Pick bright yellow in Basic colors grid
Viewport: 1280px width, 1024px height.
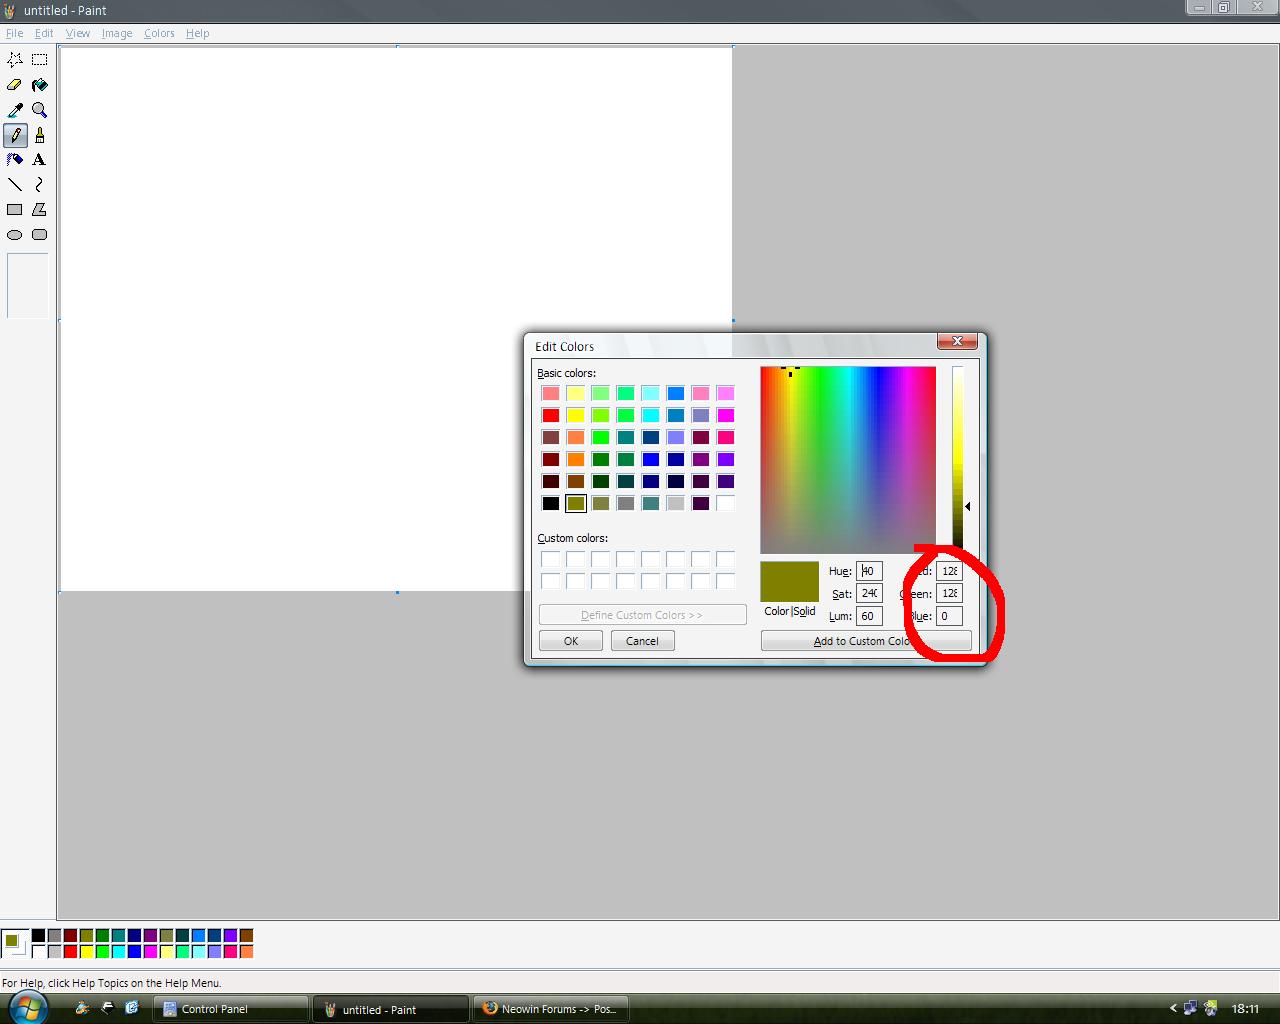pos(576,415)
